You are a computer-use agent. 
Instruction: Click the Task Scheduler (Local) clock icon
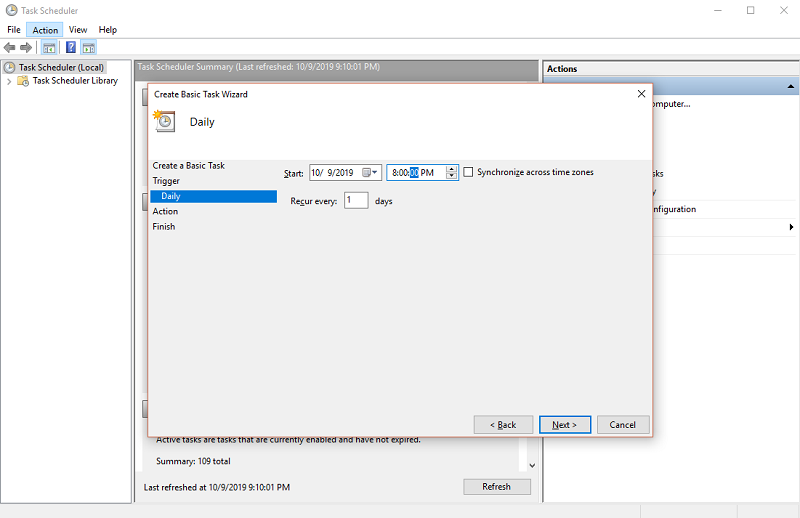pos(10,67)
